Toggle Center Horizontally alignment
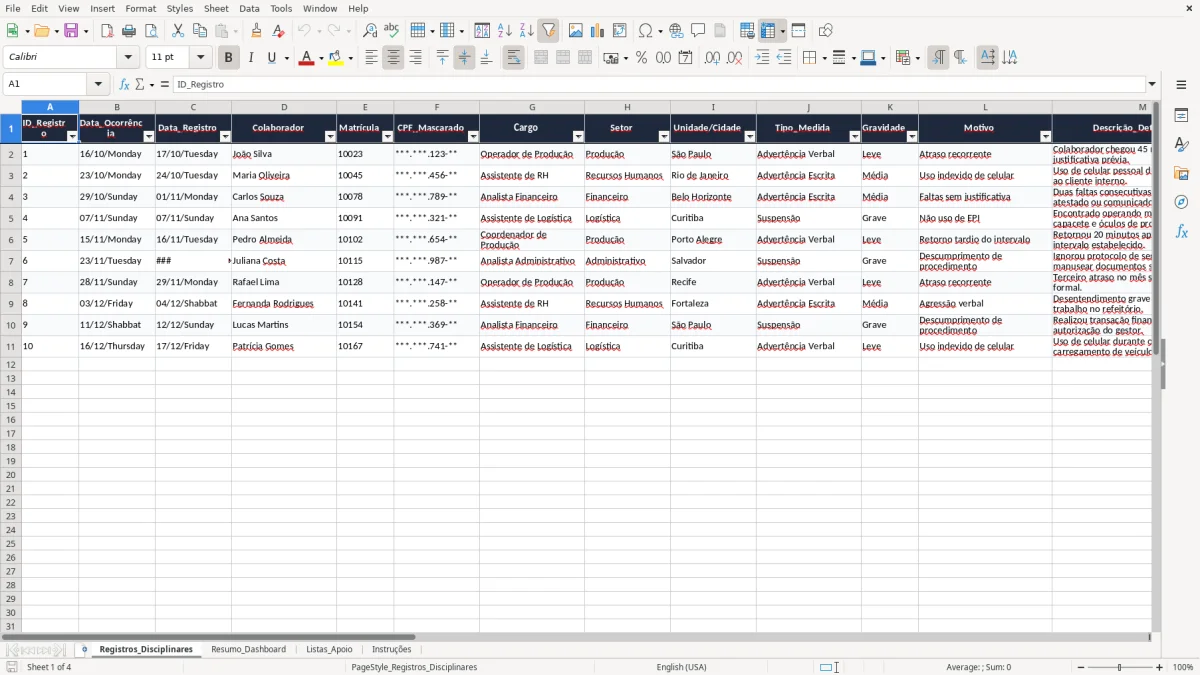This screenshot has width=1200, height=675. click(x=393, y=58)
